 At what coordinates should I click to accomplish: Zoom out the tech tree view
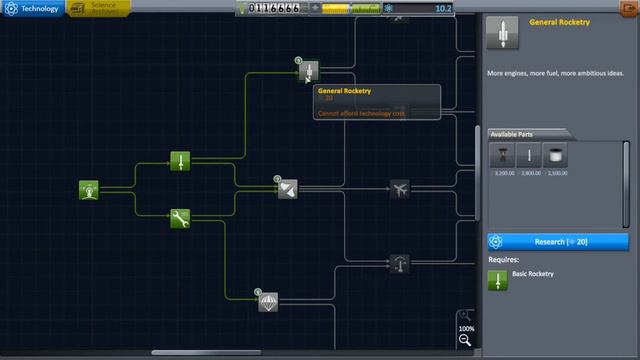point(465,340)
